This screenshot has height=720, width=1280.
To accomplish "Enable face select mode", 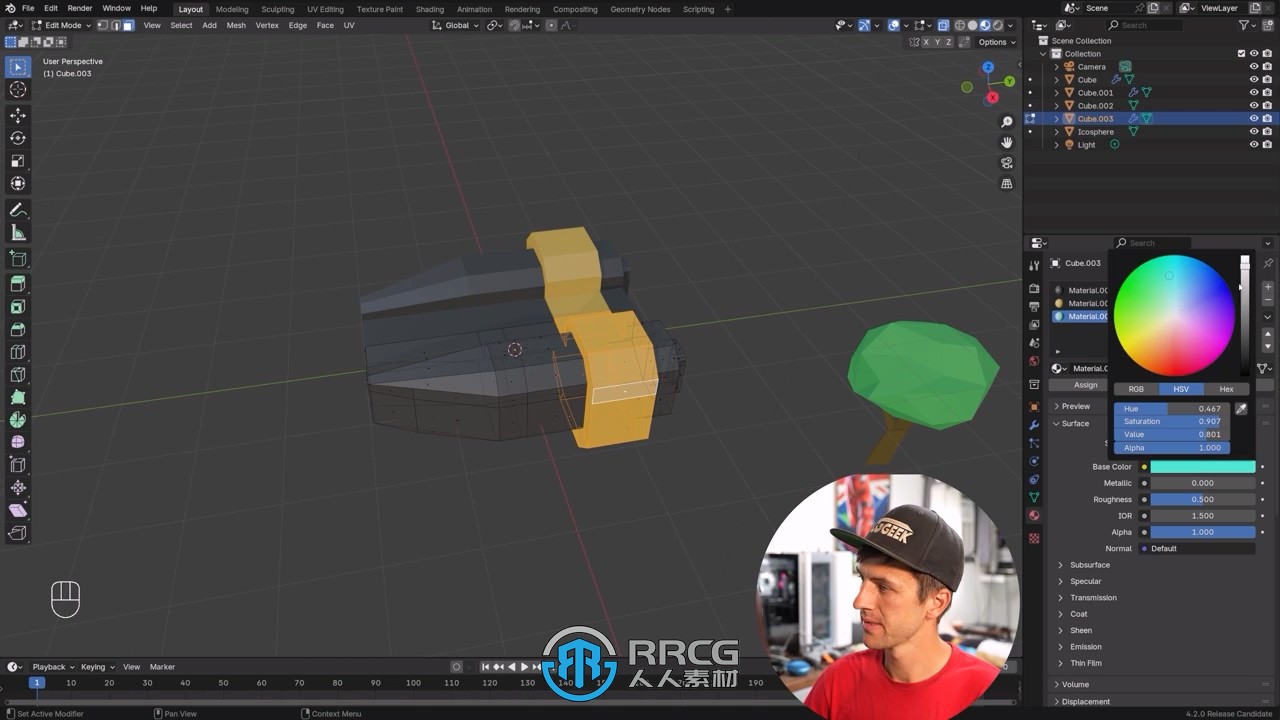I will coord(128,25).
